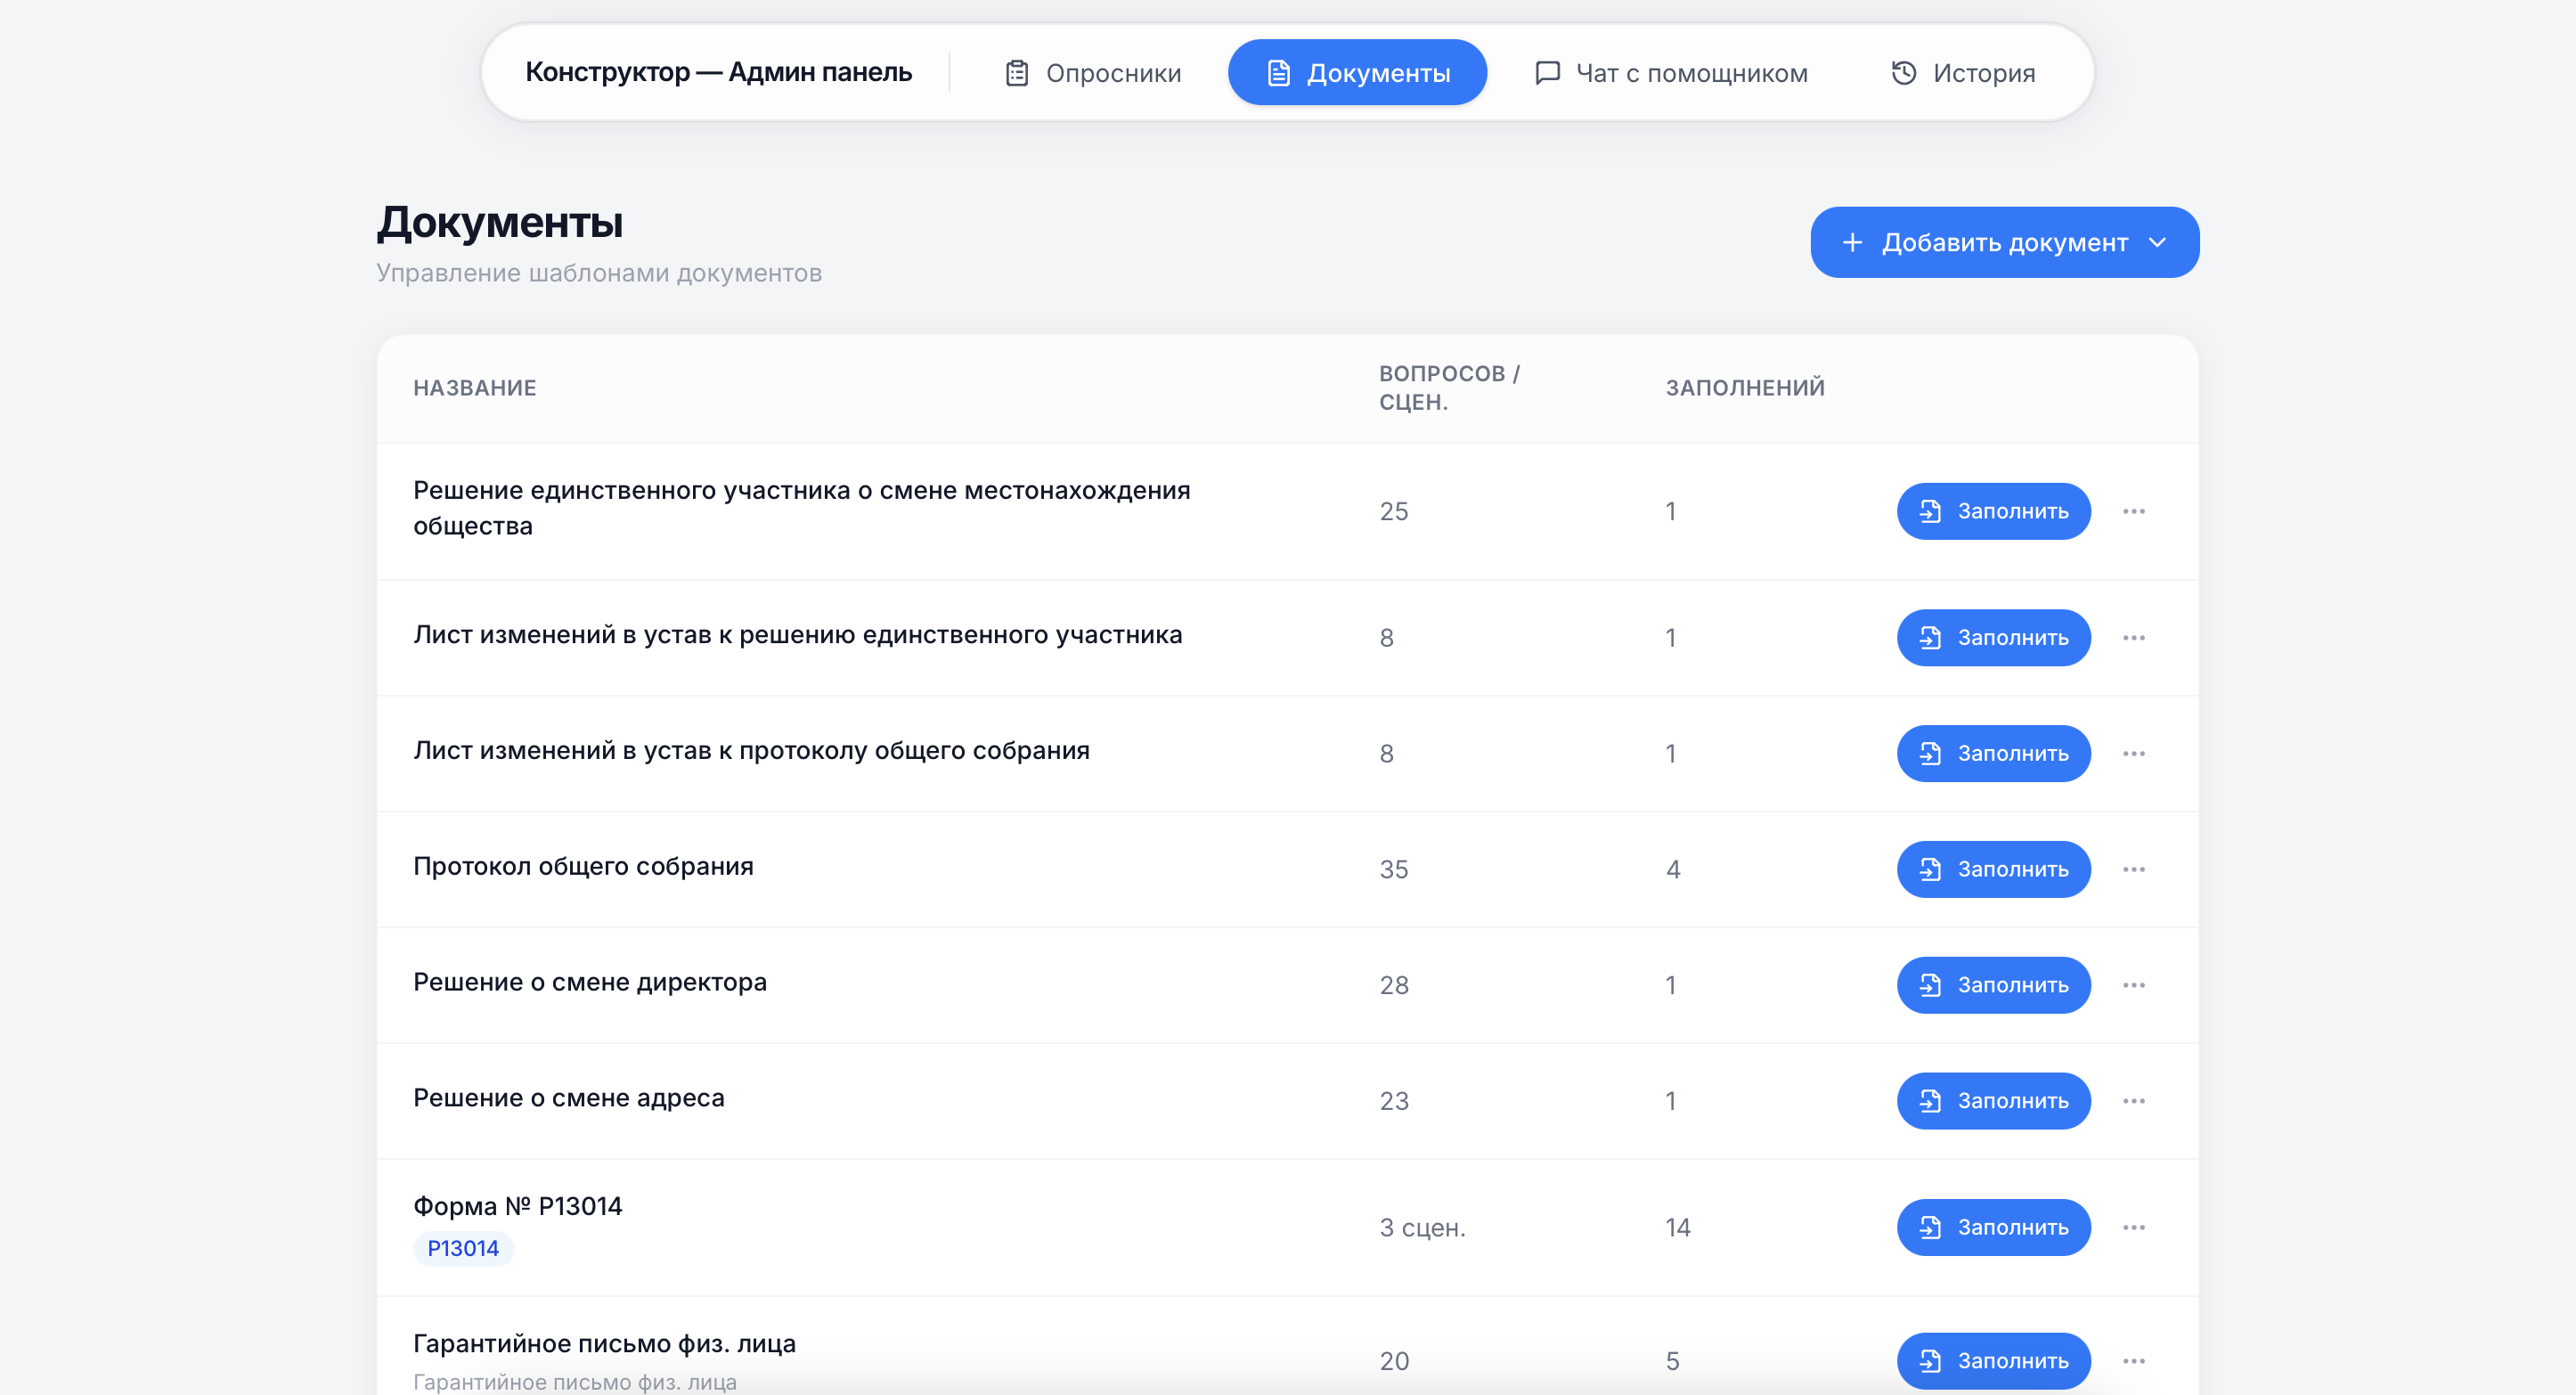Screen dimensions: 2576x1395
Task: Click the Конструктор — Админ панель title
Action: point(718,72)
